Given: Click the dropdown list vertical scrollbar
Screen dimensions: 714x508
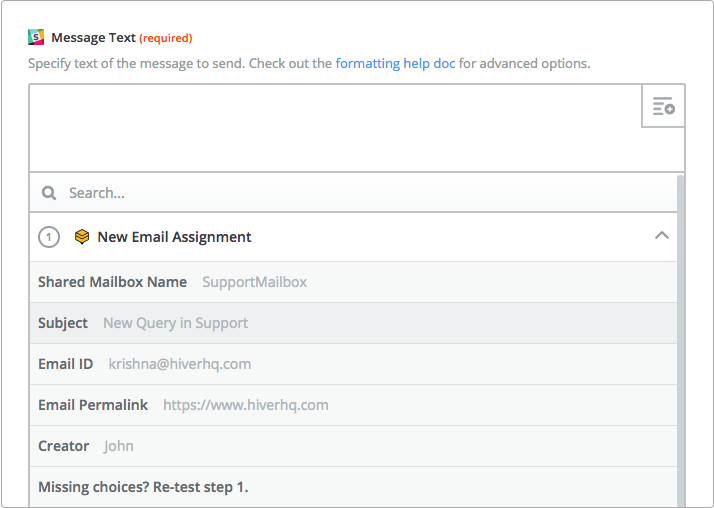Looking at the screenshot, I should point(680,340).
